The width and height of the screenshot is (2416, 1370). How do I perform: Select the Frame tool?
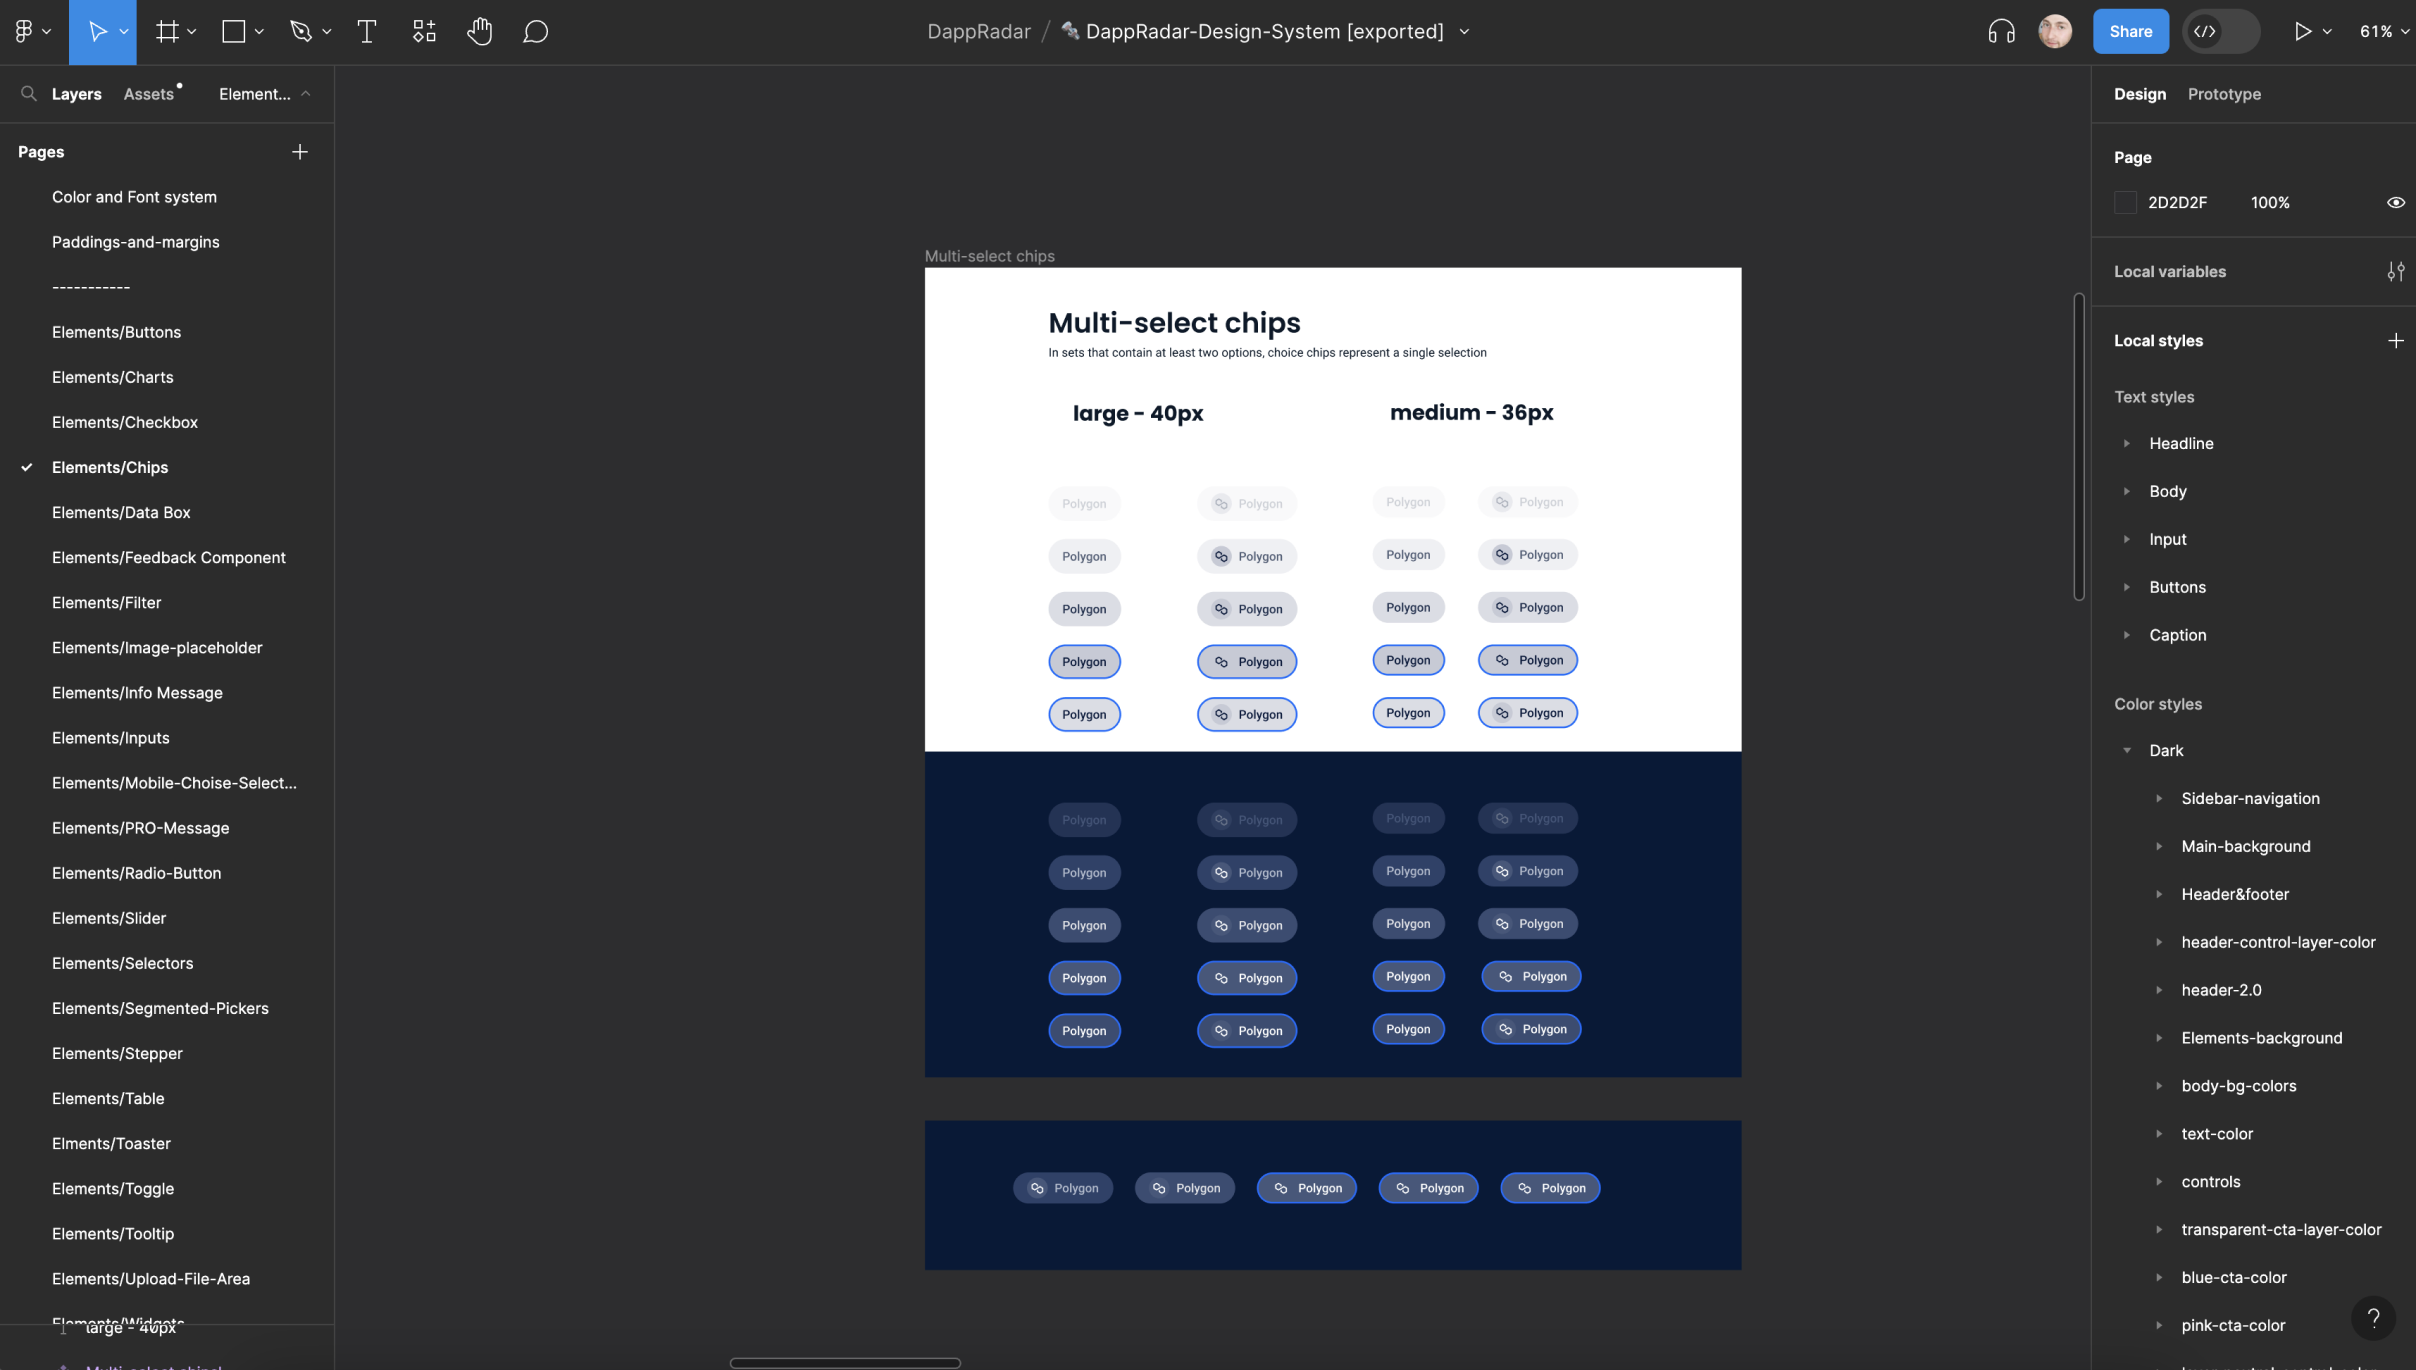167,32
